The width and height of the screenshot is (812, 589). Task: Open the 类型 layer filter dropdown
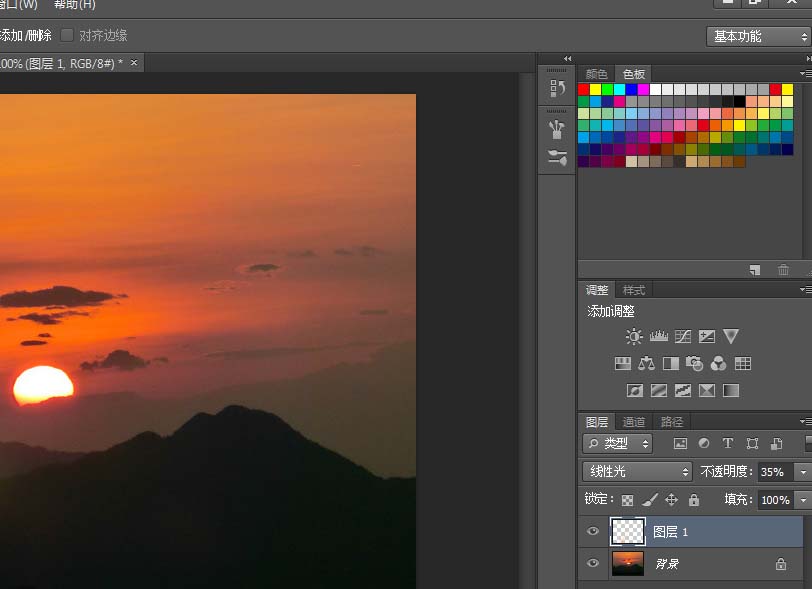click(617, 443)
